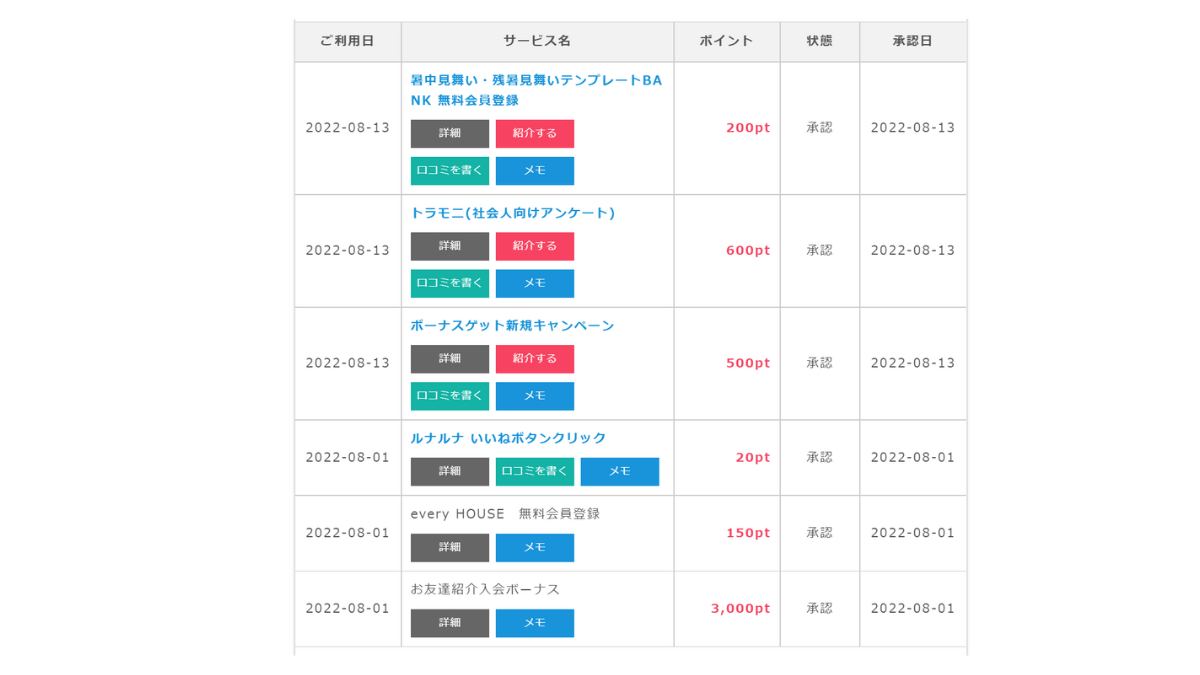
Task: Click the ポイント column header
Action: click(727, 41)
